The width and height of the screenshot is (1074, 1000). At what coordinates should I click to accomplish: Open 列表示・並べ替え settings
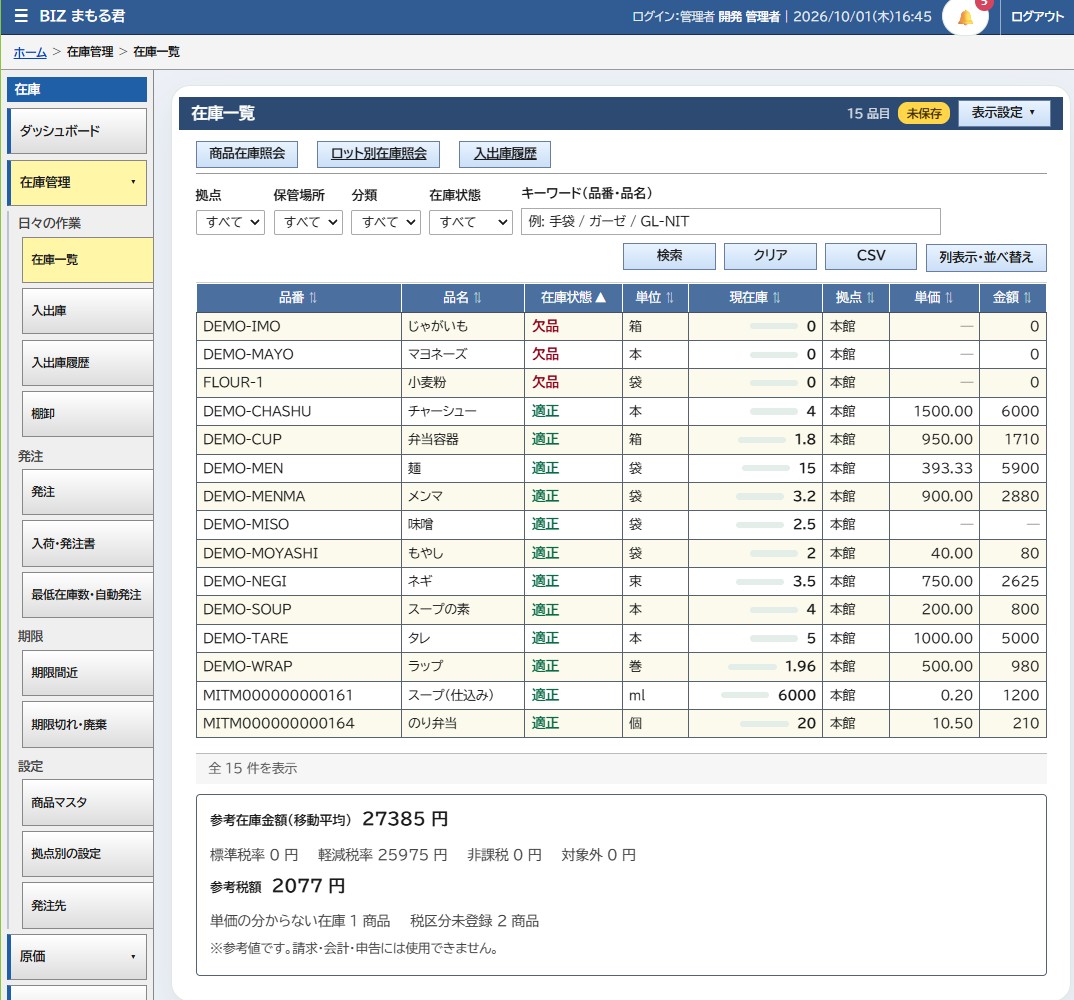986,258
